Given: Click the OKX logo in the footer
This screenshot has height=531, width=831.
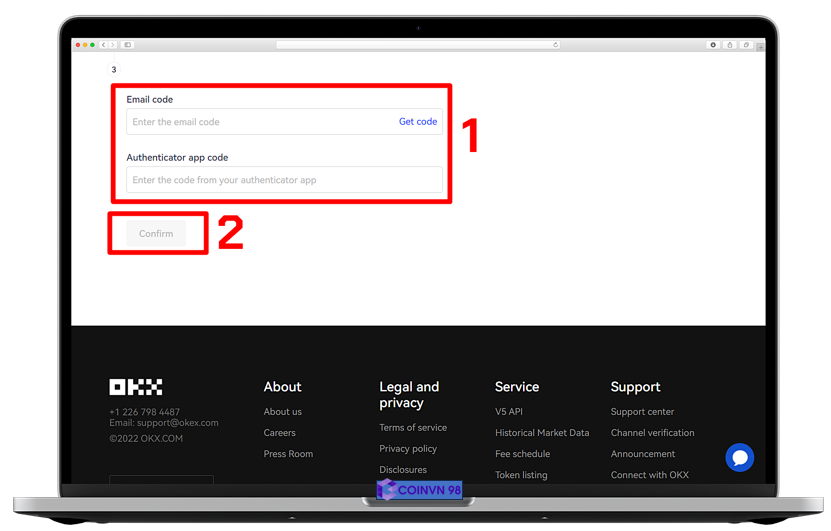Looking at the screenshot, I should [x=136, y=387].
